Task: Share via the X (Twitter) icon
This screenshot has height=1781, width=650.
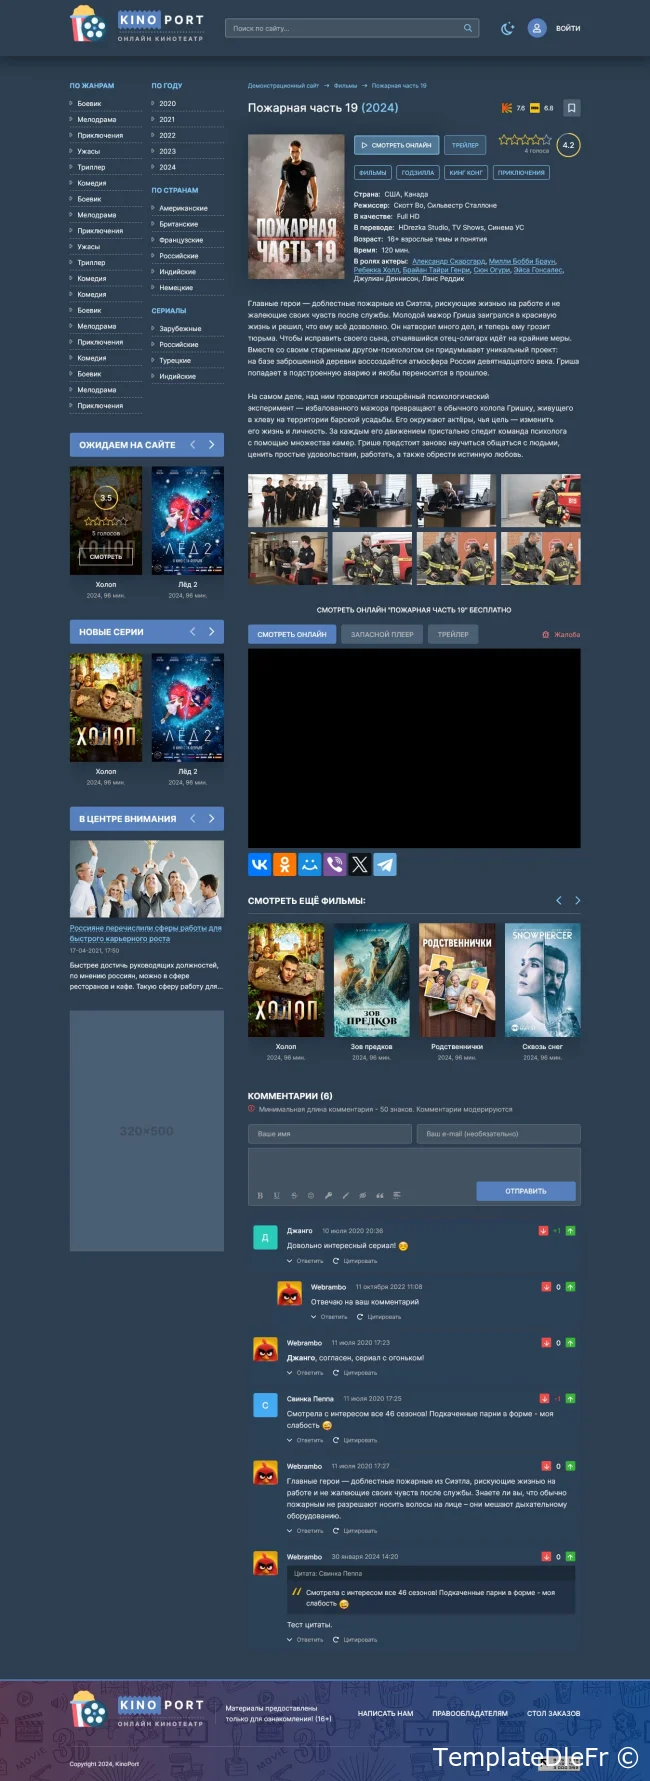Action: click(x=360, y=864)
